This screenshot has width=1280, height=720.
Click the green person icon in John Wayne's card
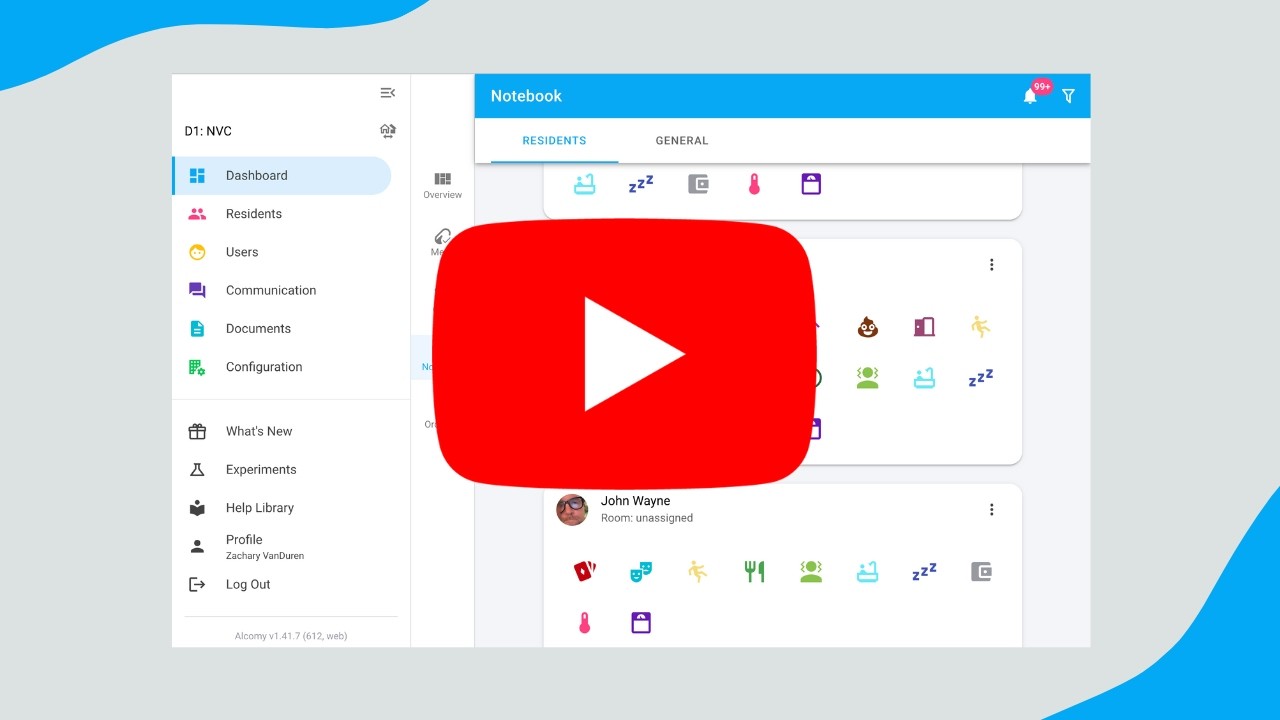(x=811, y=572)
